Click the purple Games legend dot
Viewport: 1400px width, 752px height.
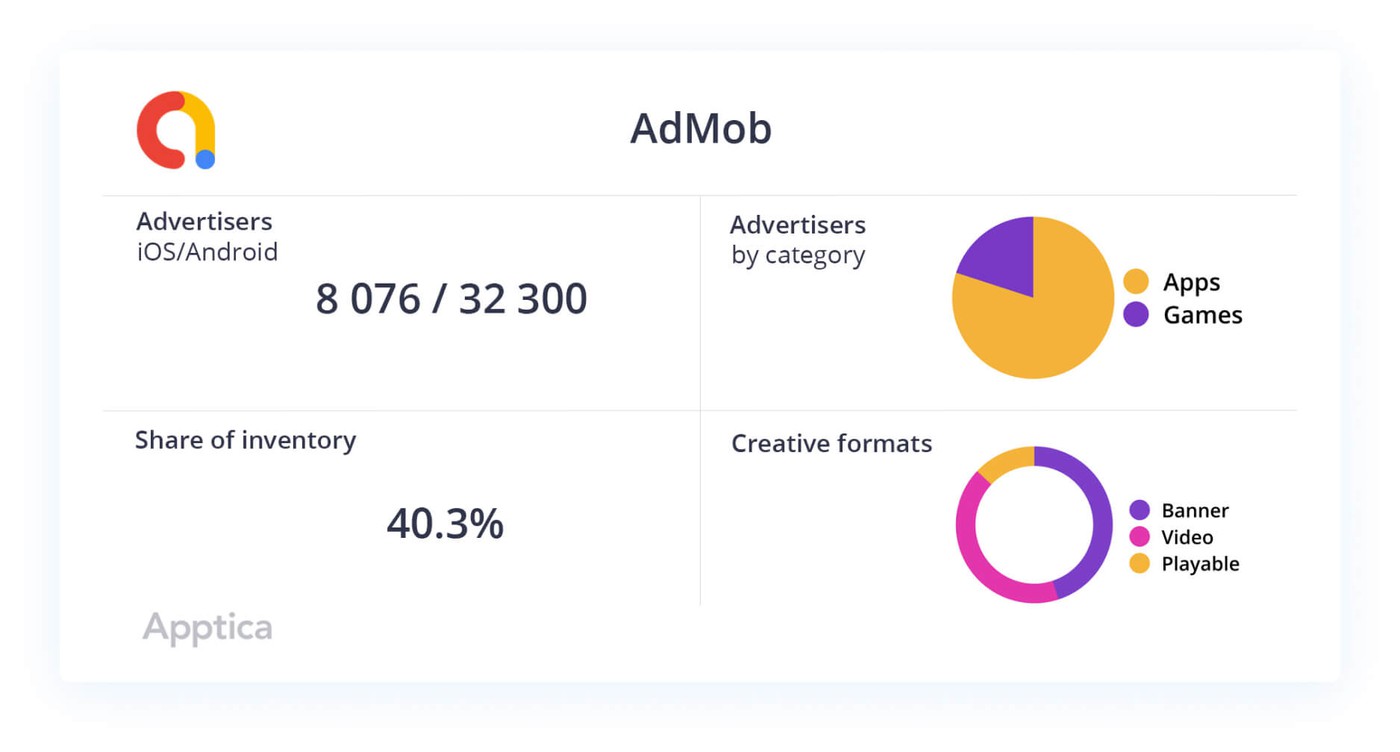(1136, 315)
